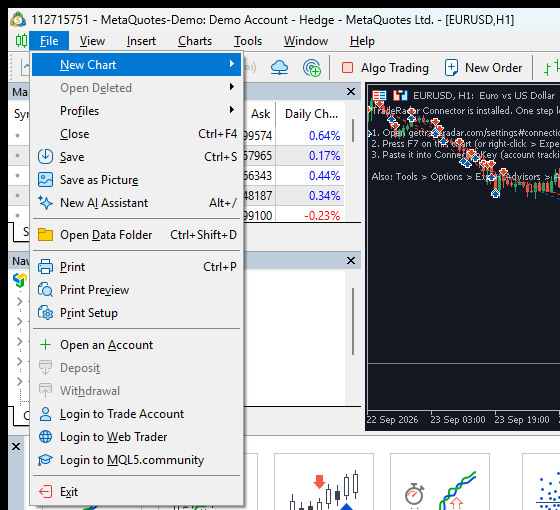Click the AI Assistant sparkle icon
Screen dimensions: 560x510
pyautogui.click(x=45, y=202)
